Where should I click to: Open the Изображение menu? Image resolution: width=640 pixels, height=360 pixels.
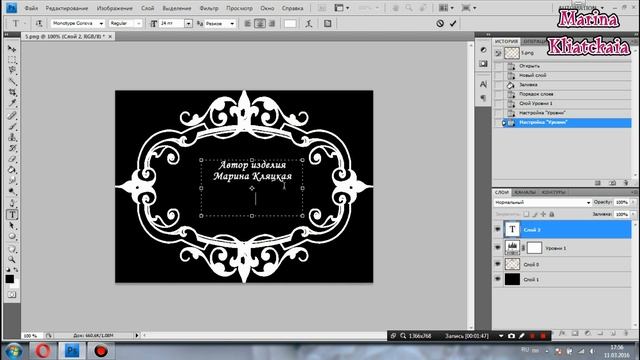(114, 8)
